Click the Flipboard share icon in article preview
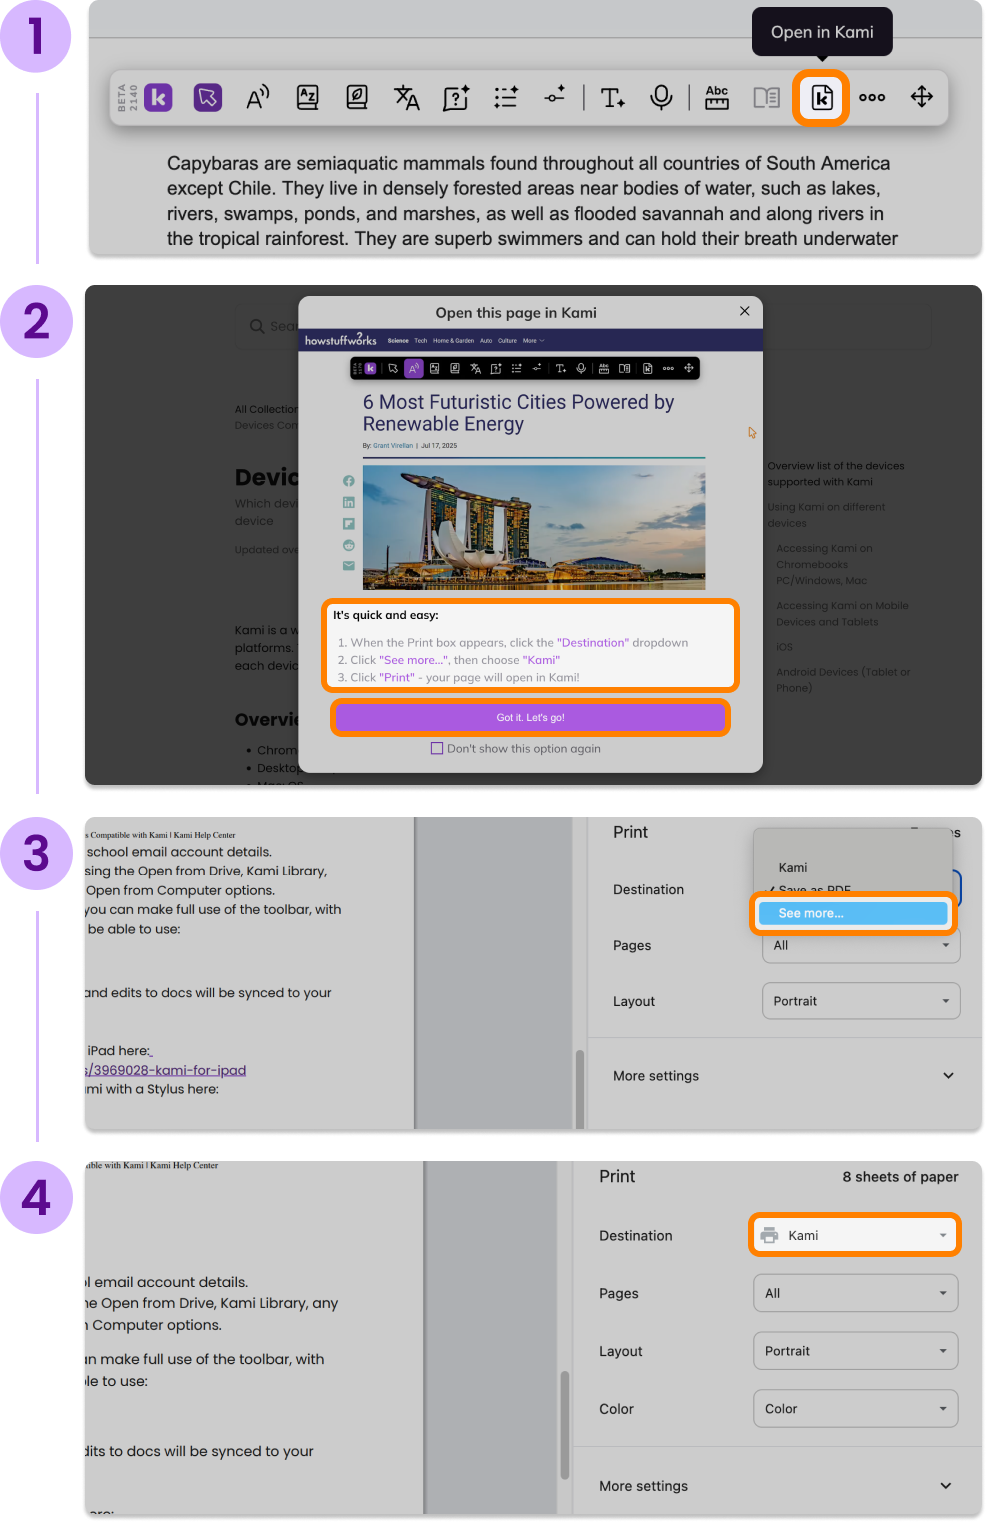Viewport: 986px width, 1522px height. point(349,524)
